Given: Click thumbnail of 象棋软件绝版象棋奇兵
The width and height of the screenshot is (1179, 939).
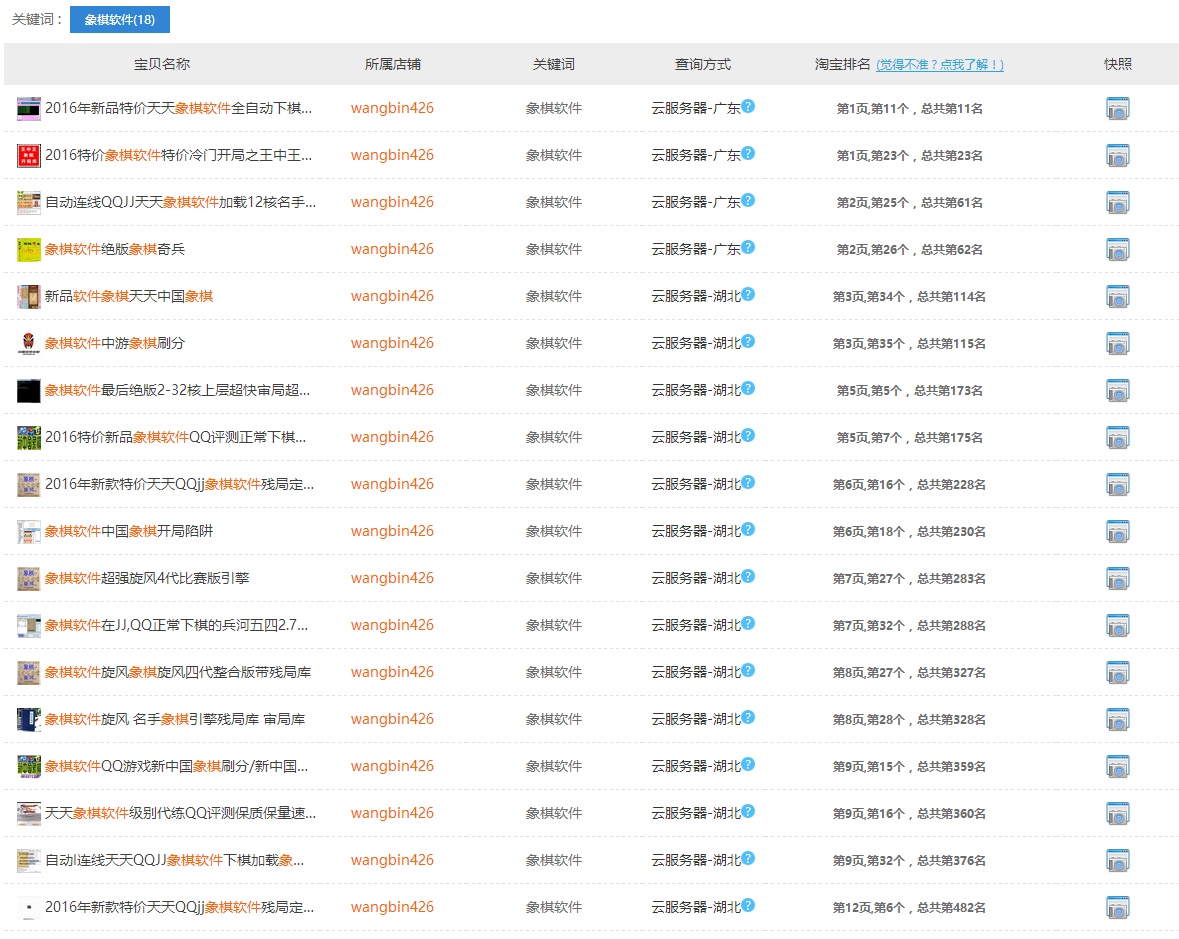Looking at the screenshot, I should click(29, 250).
